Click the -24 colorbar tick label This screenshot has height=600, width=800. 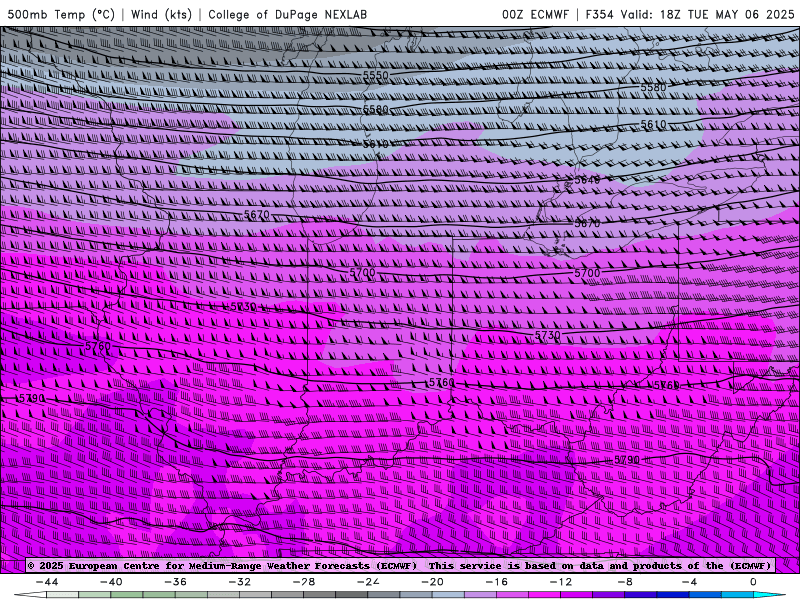[x=368, y=582]
